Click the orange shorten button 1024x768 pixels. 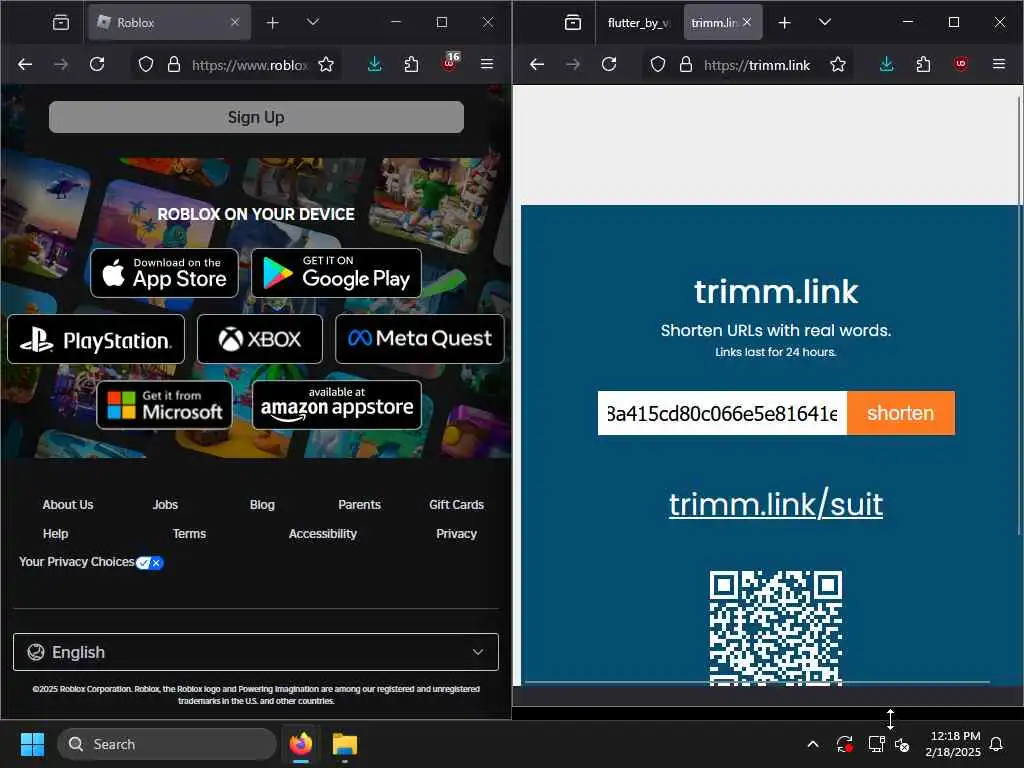901,413
